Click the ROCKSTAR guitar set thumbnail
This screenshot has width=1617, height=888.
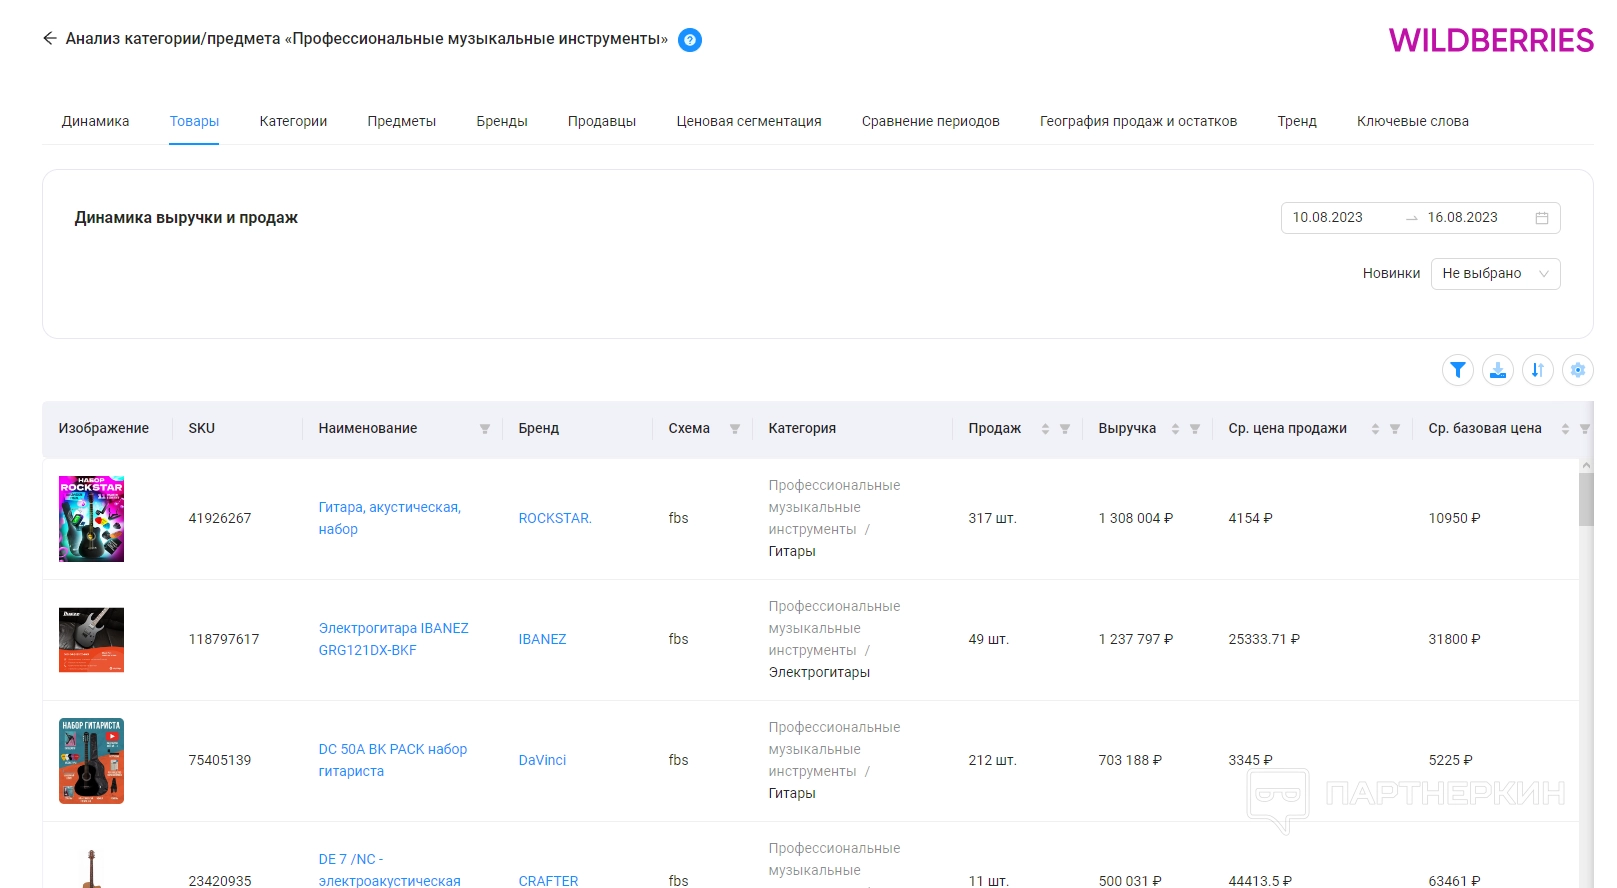(x=91, y=519)
